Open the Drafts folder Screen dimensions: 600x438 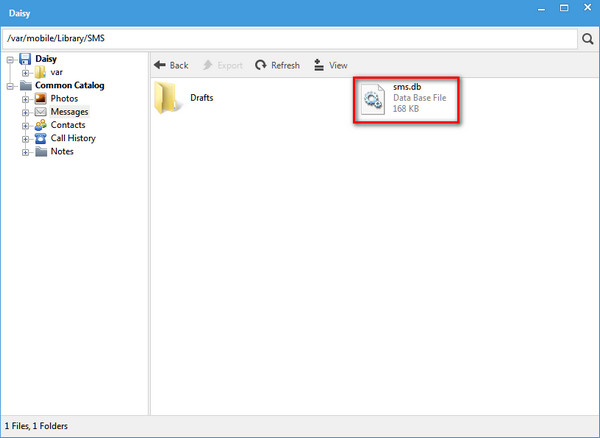(186, 98)
